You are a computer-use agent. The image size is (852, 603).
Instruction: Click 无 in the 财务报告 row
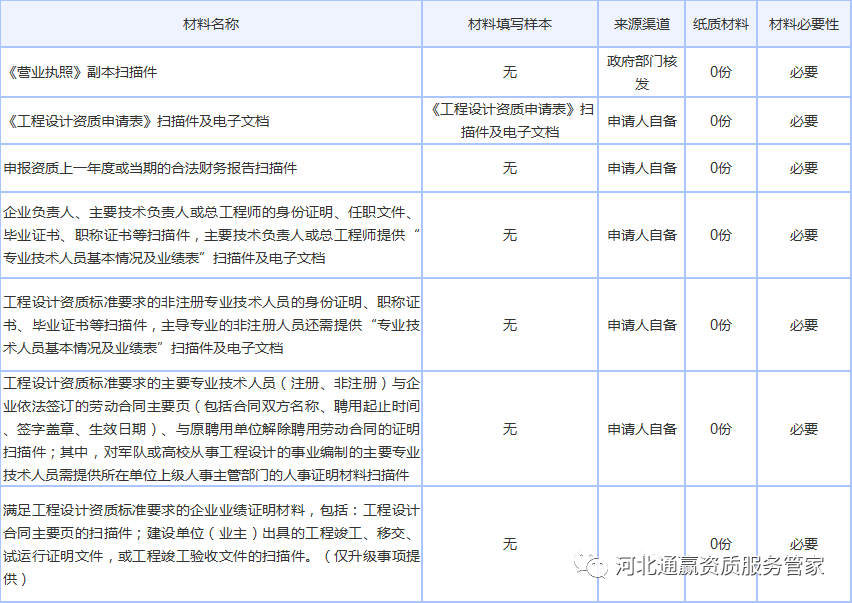510,168
